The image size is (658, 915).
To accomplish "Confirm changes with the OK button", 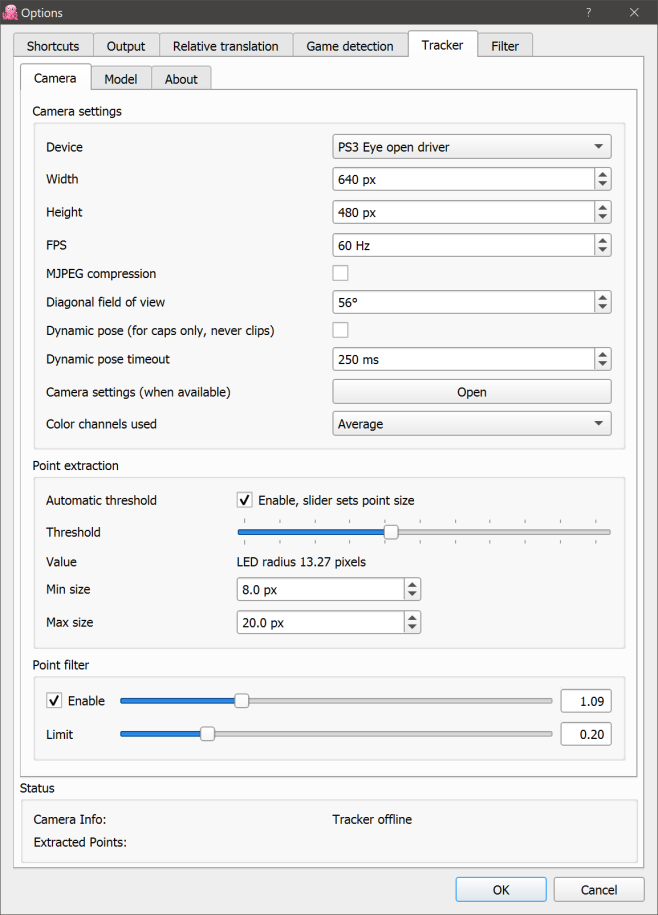I will pos(500,889).
